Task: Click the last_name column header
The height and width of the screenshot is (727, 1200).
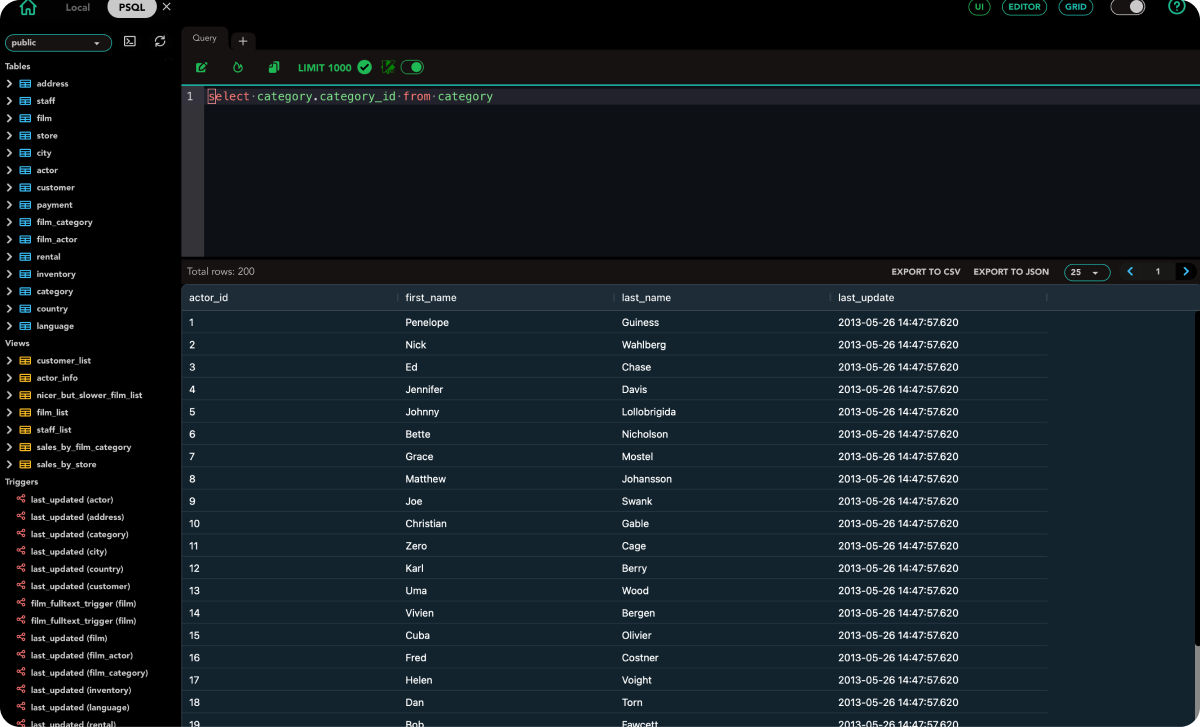Action: point(722,297)
